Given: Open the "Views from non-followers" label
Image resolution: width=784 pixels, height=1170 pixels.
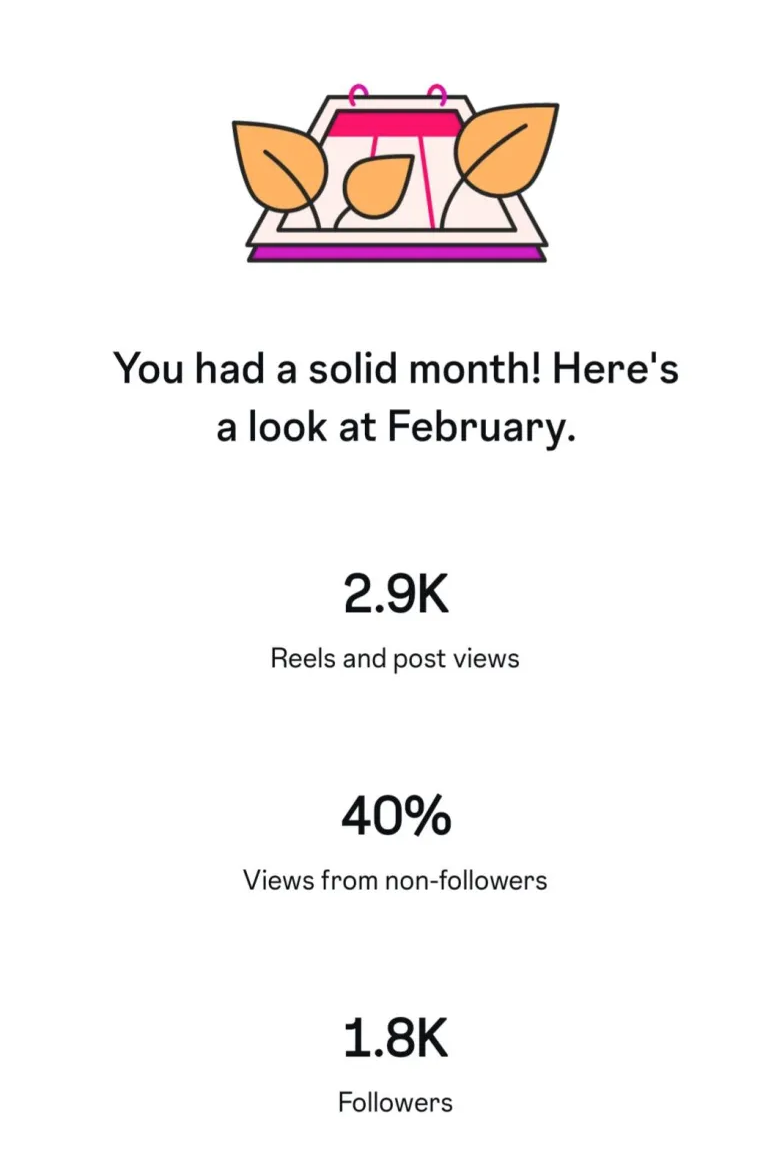Looking at the screenshot, I should (396, 881).
